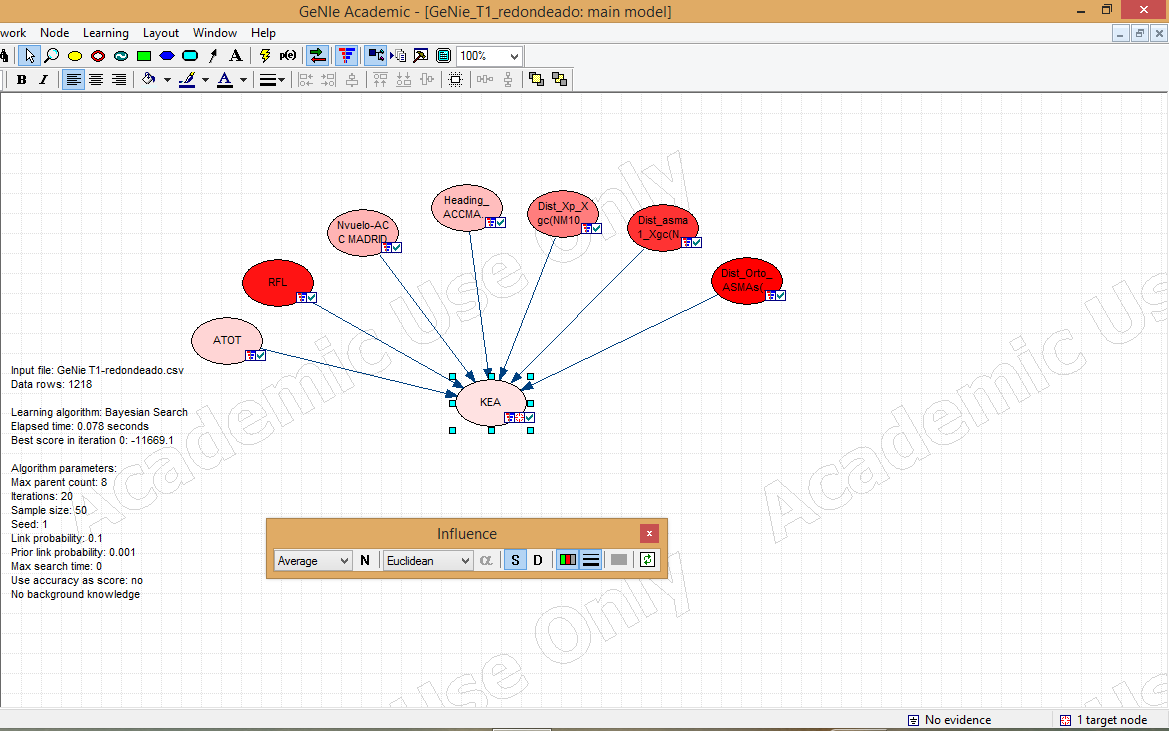The height and width of the screenshot is (731, 1169).
Task: Click the 1 target node status entry
Action: point(1103,720)
